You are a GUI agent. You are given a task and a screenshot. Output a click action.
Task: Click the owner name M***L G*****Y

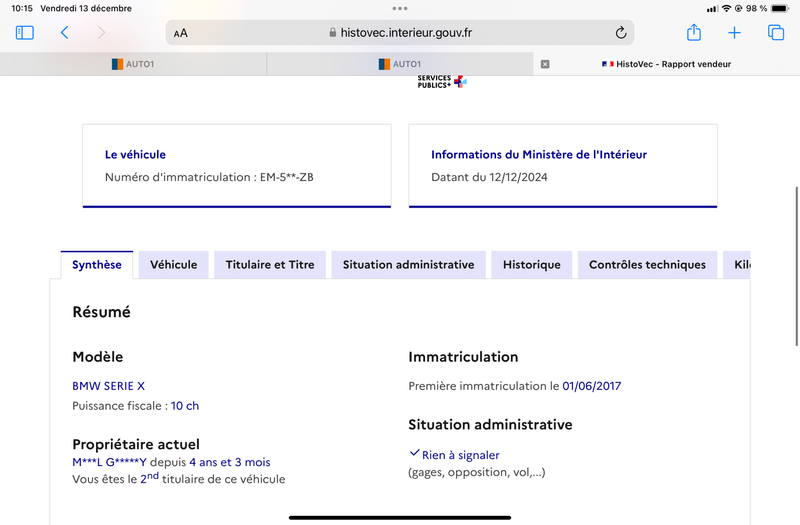tap(109, 462)
